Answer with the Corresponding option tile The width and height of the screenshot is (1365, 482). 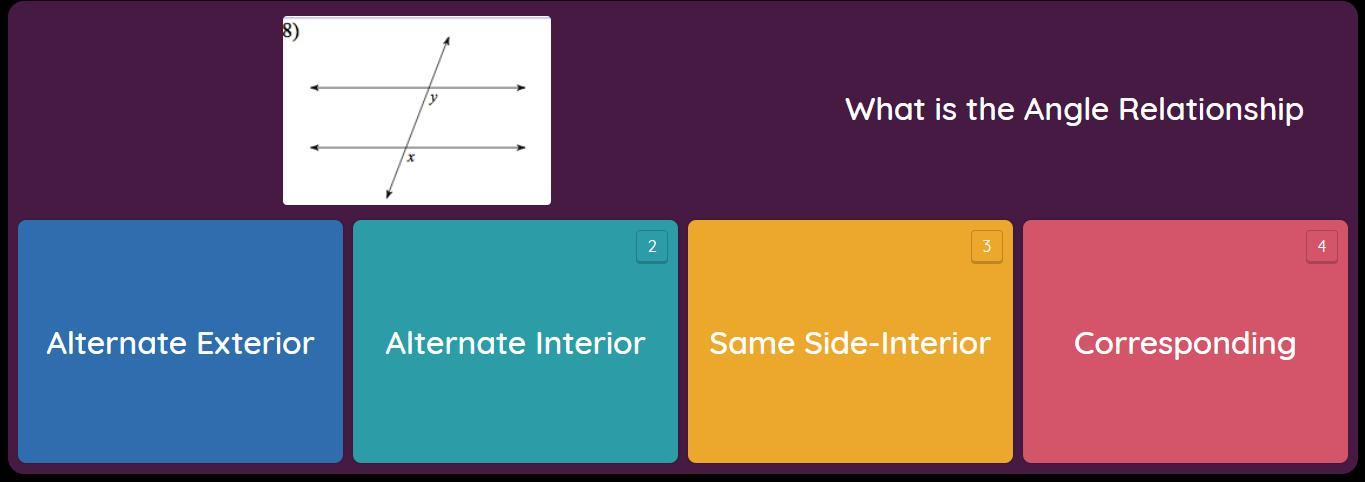pyautogui.click(x=1185, y=342)
